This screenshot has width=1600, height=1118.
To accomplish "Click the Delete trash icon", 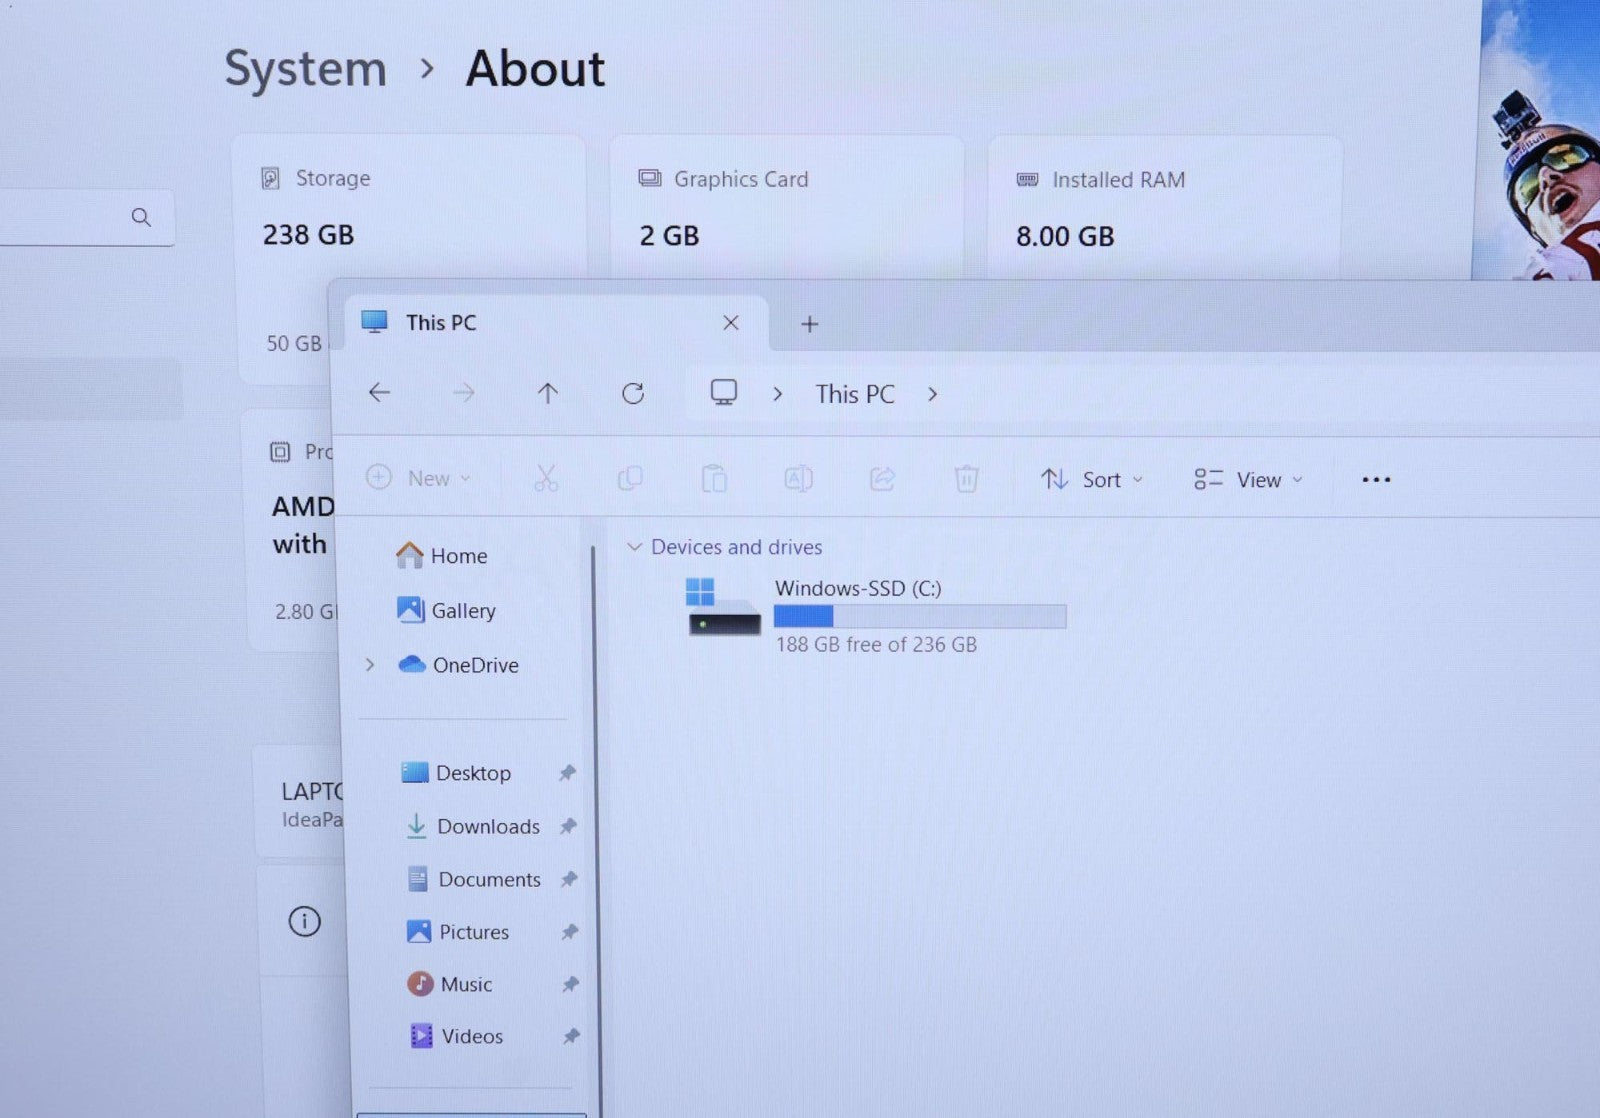I will point(966,479).
